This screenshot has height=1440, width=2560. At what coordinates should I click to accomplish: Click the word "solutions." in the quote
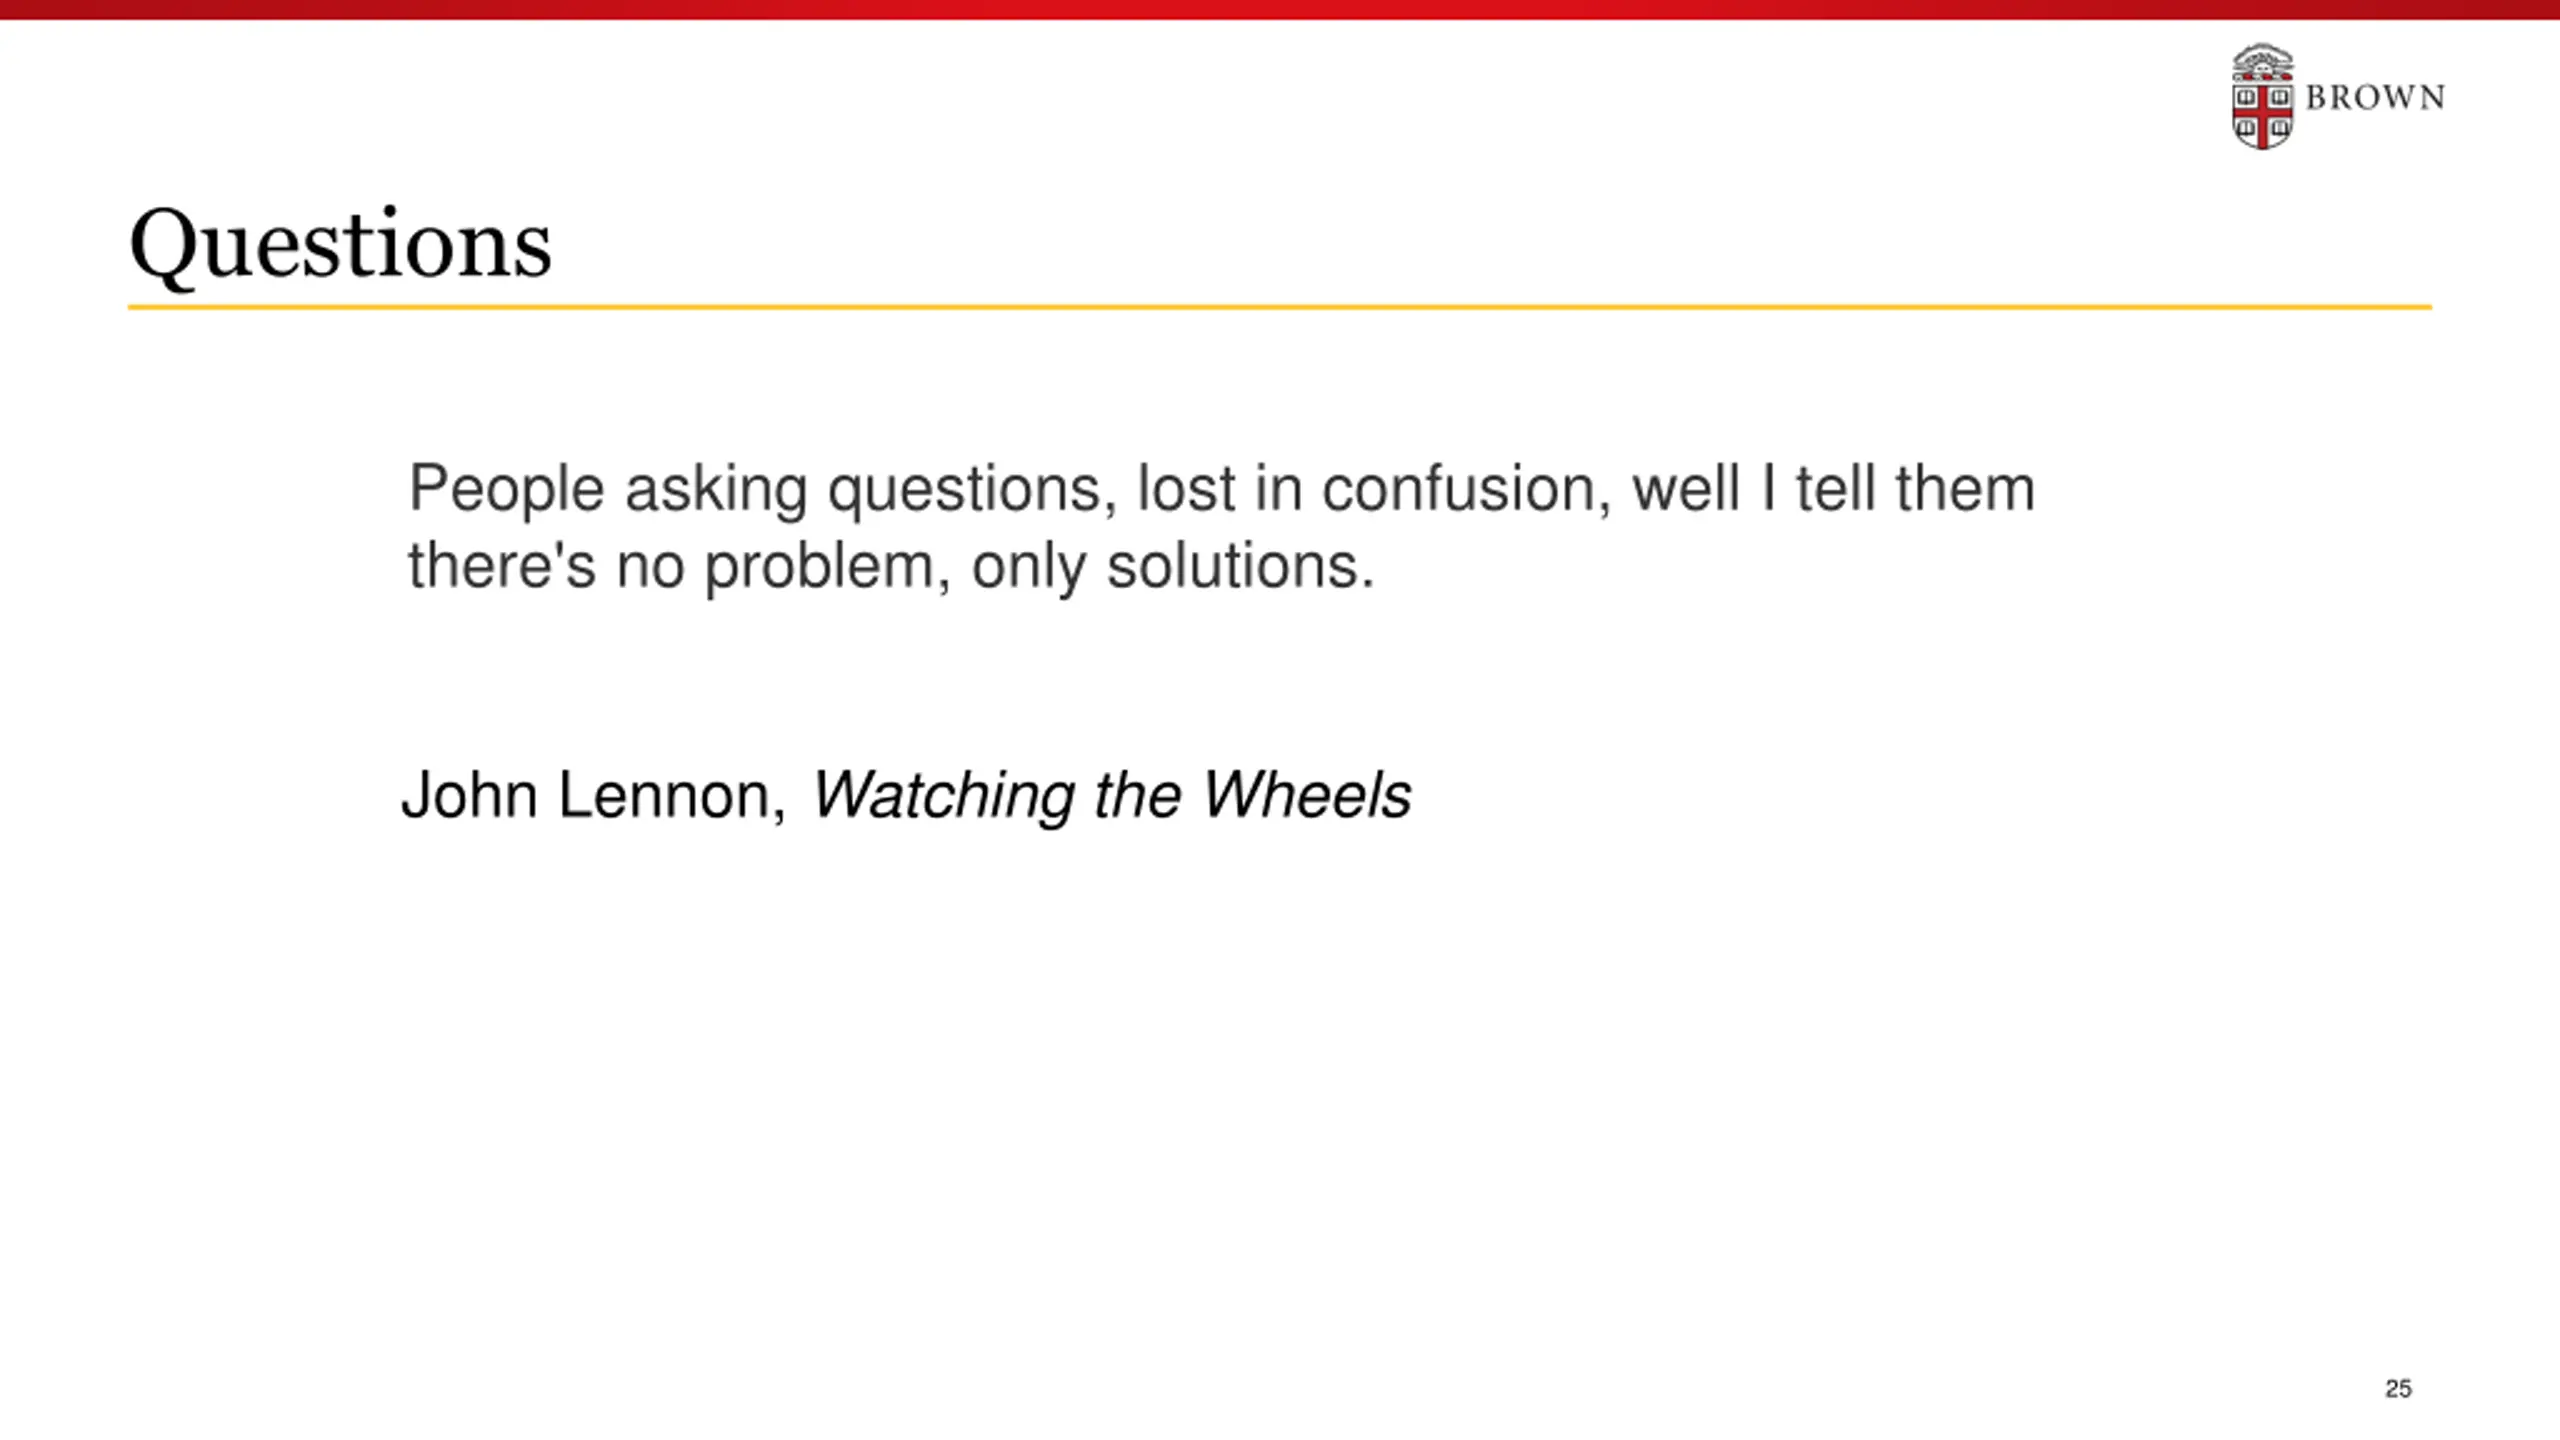tap(1241, 566)
